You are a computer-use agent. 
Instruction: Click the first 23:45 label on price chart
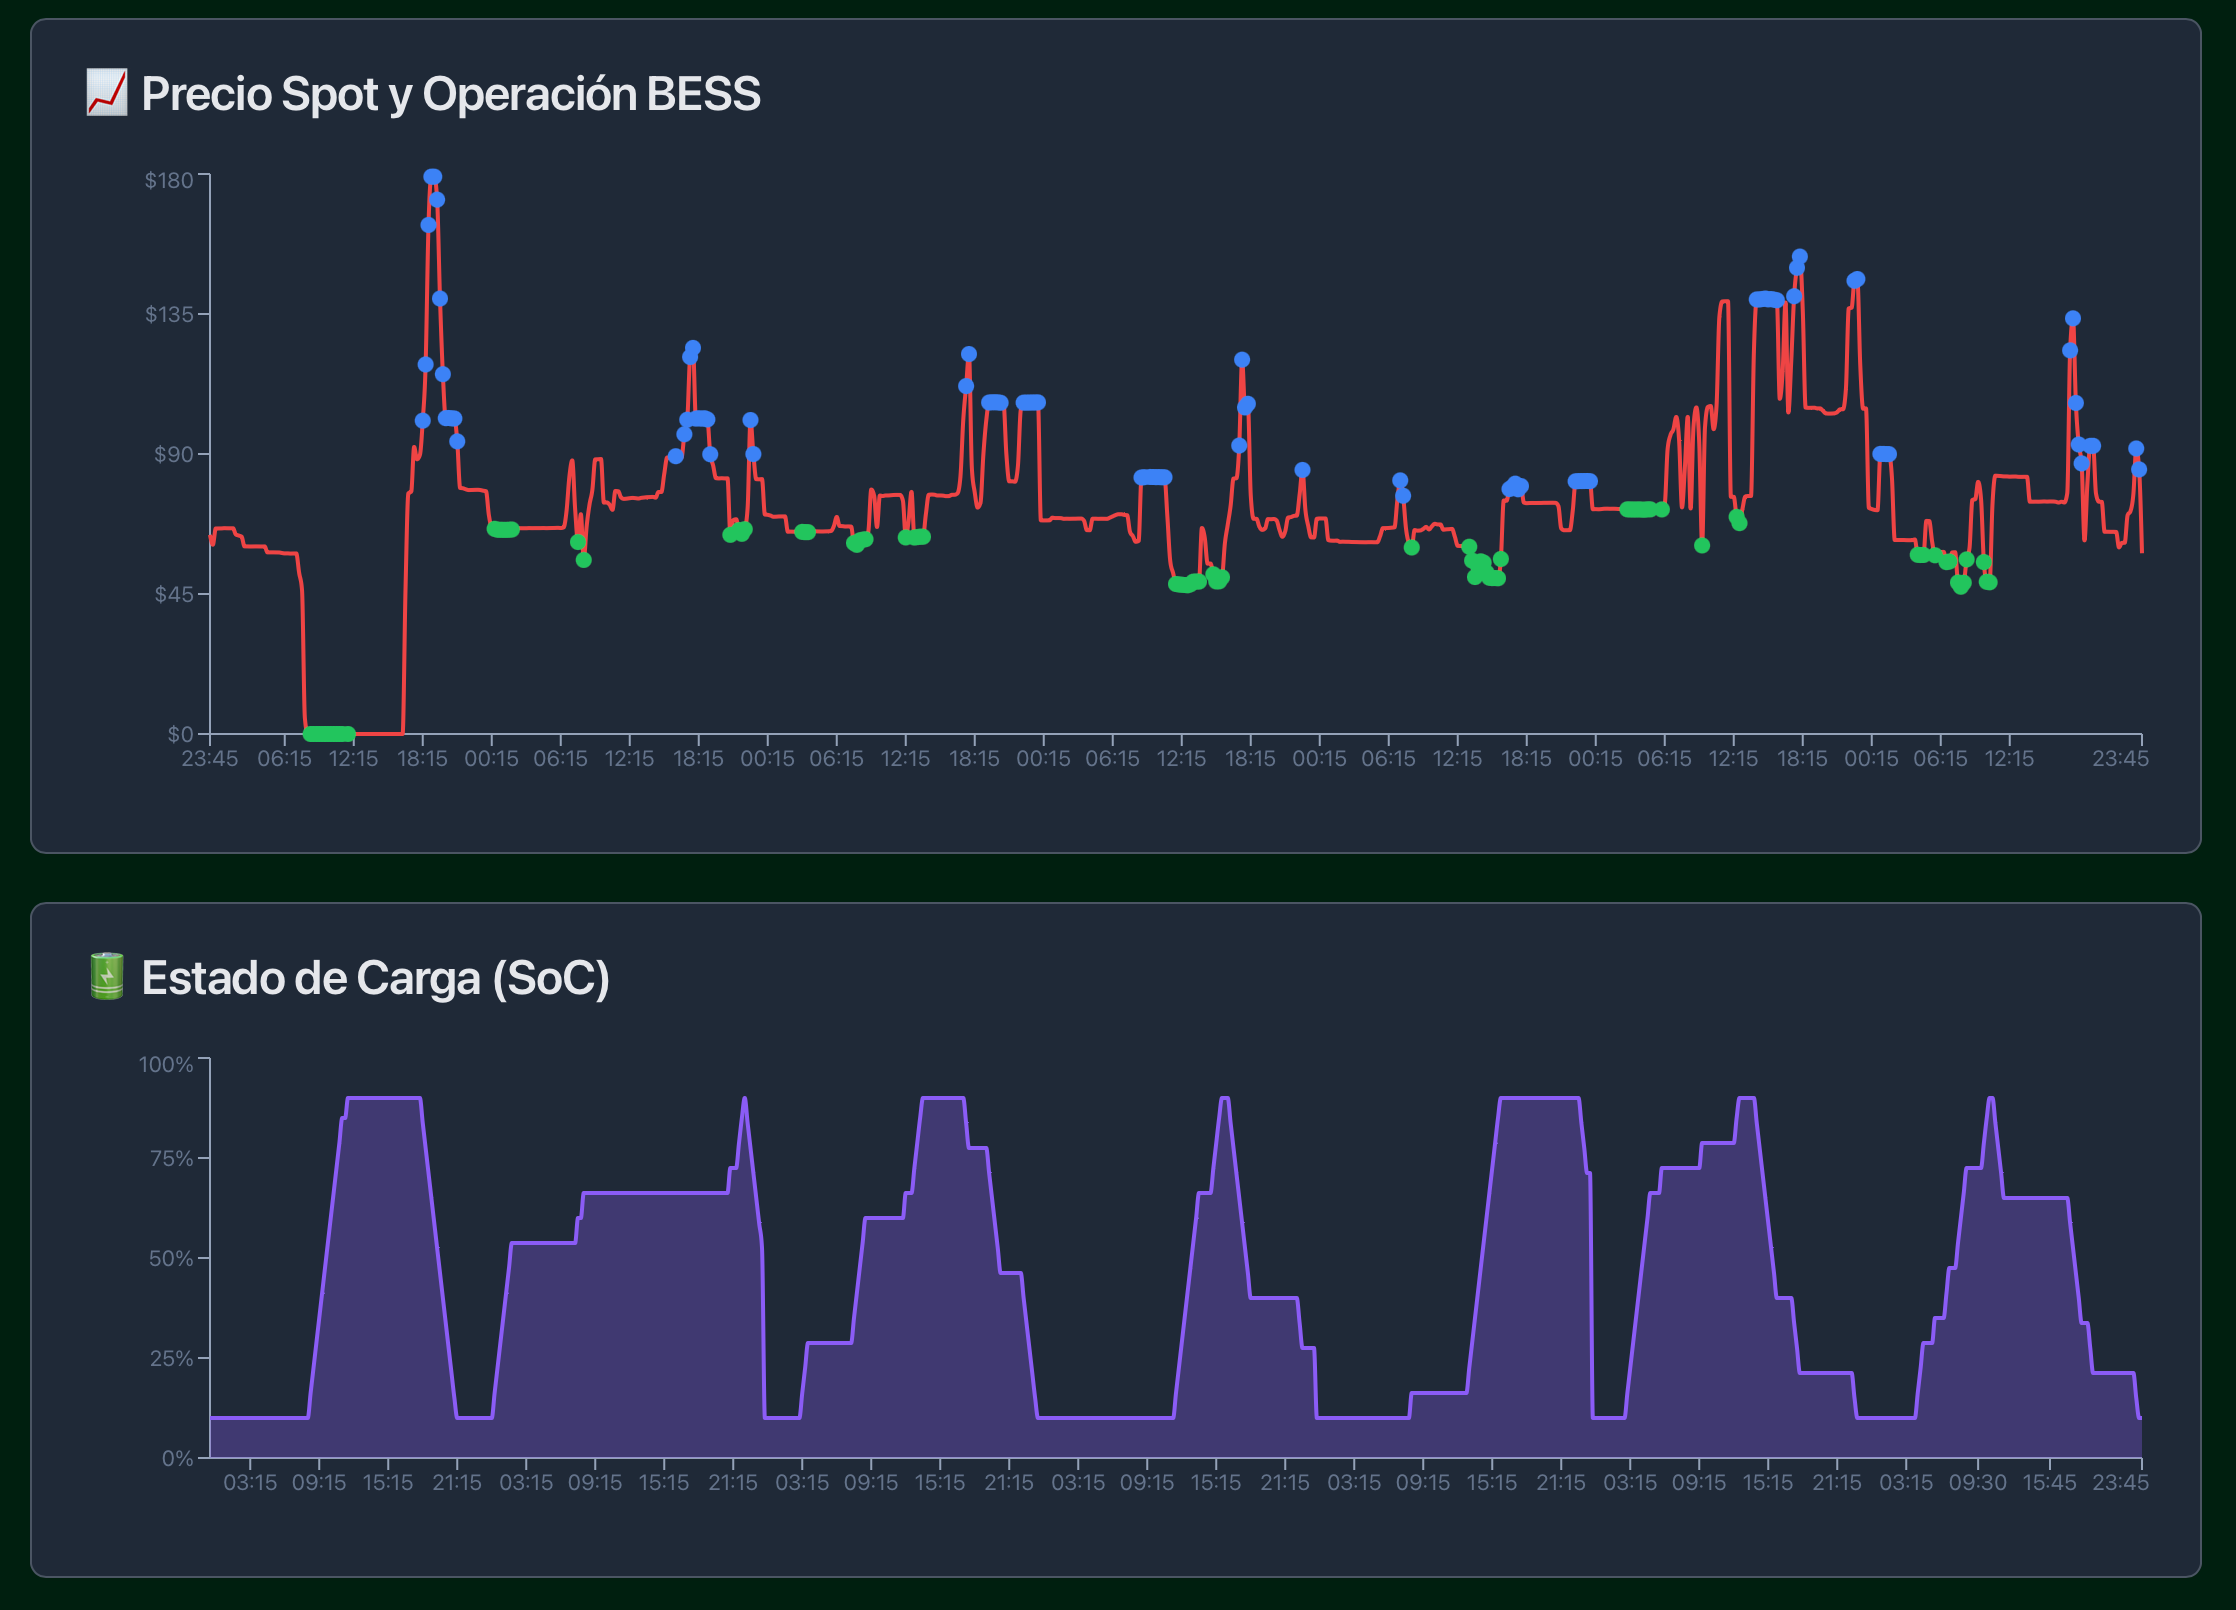[210, 759]
